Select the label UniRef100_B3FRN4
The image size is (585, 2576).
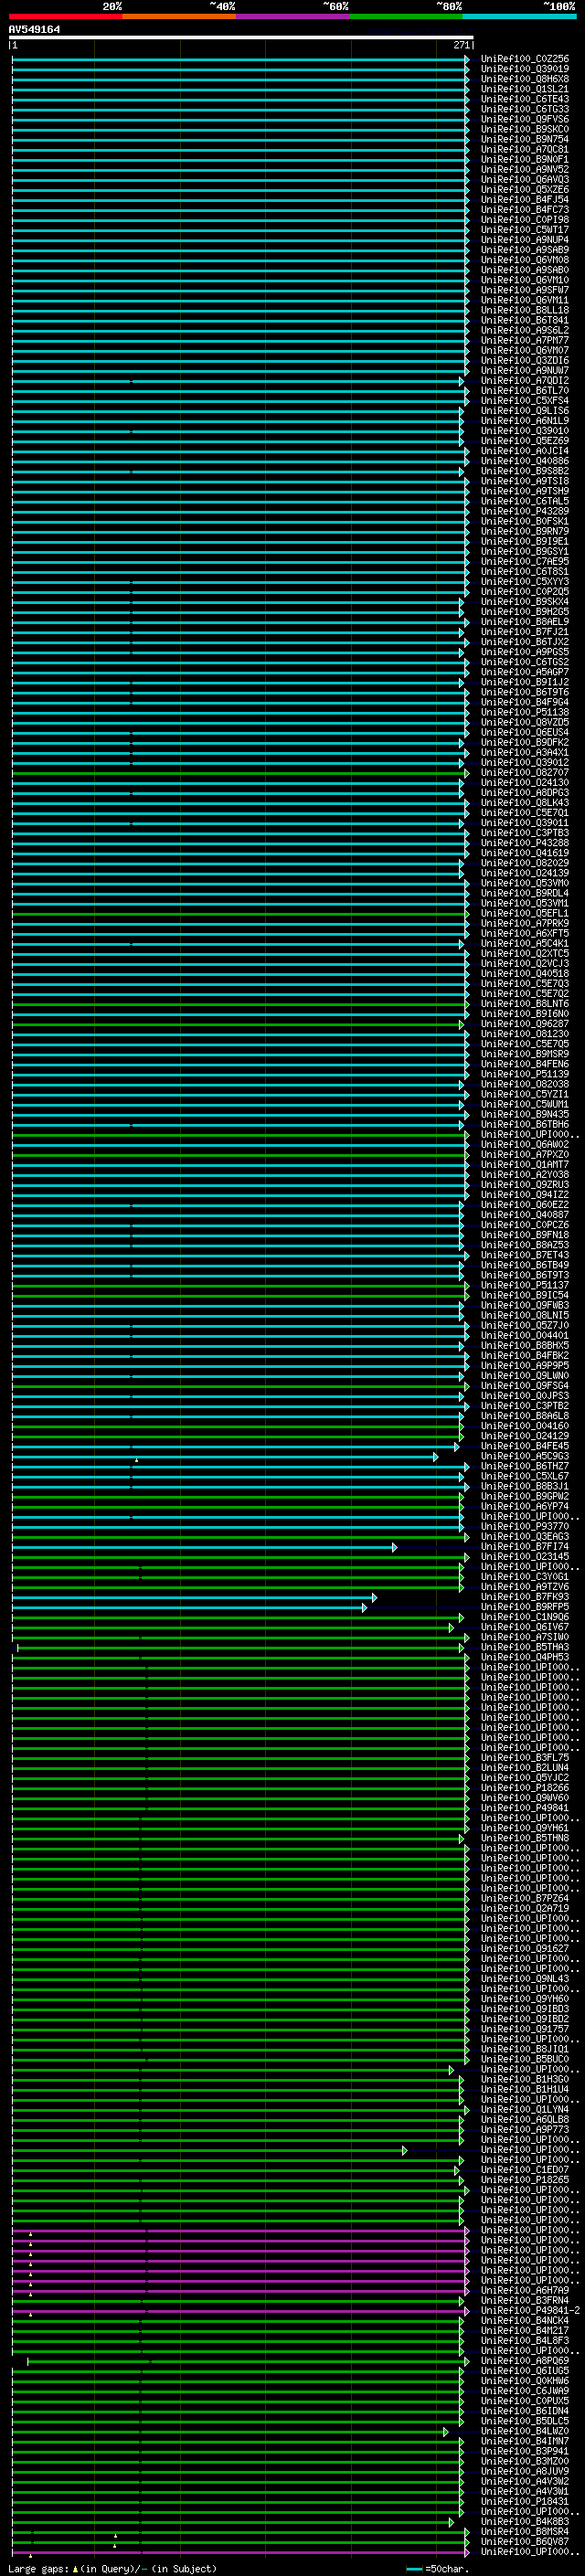[524, 2300]
